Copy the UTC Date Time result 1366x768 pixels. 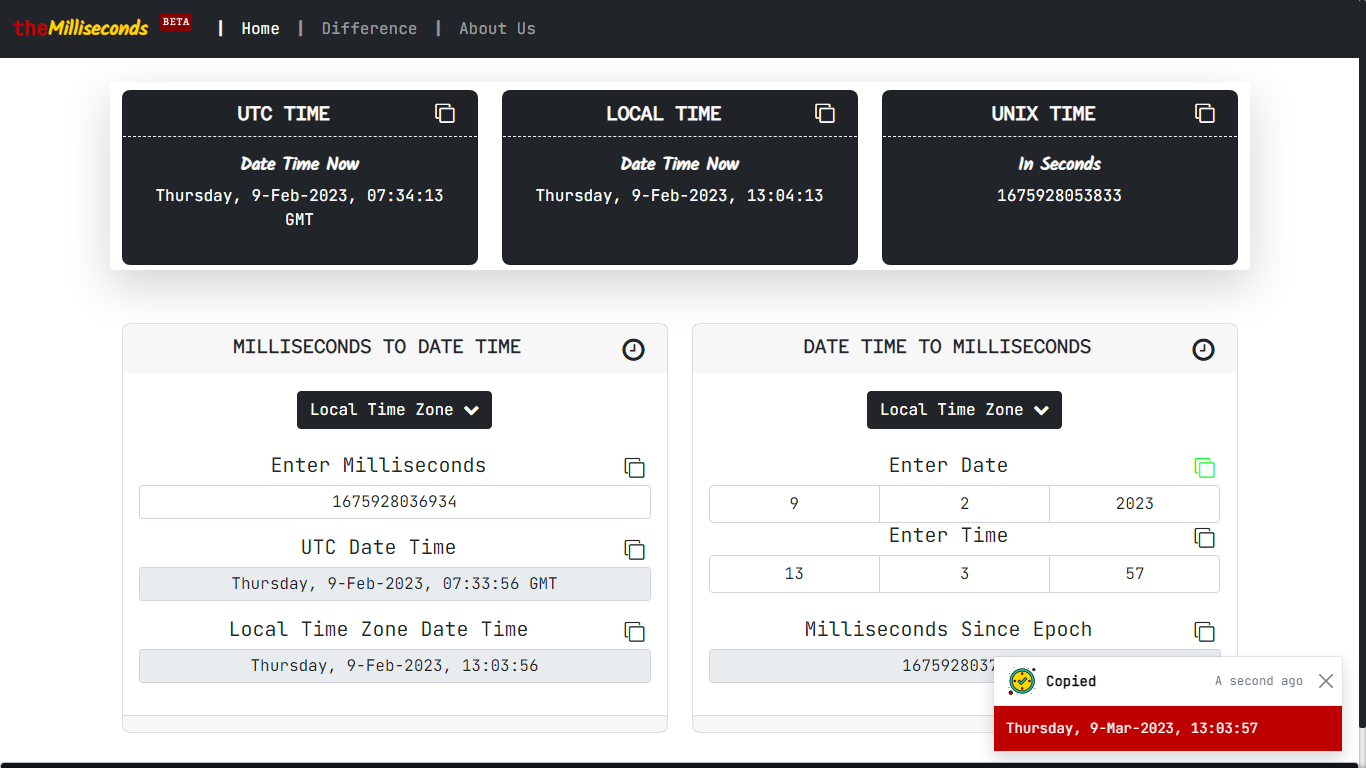tap(634, 549)
